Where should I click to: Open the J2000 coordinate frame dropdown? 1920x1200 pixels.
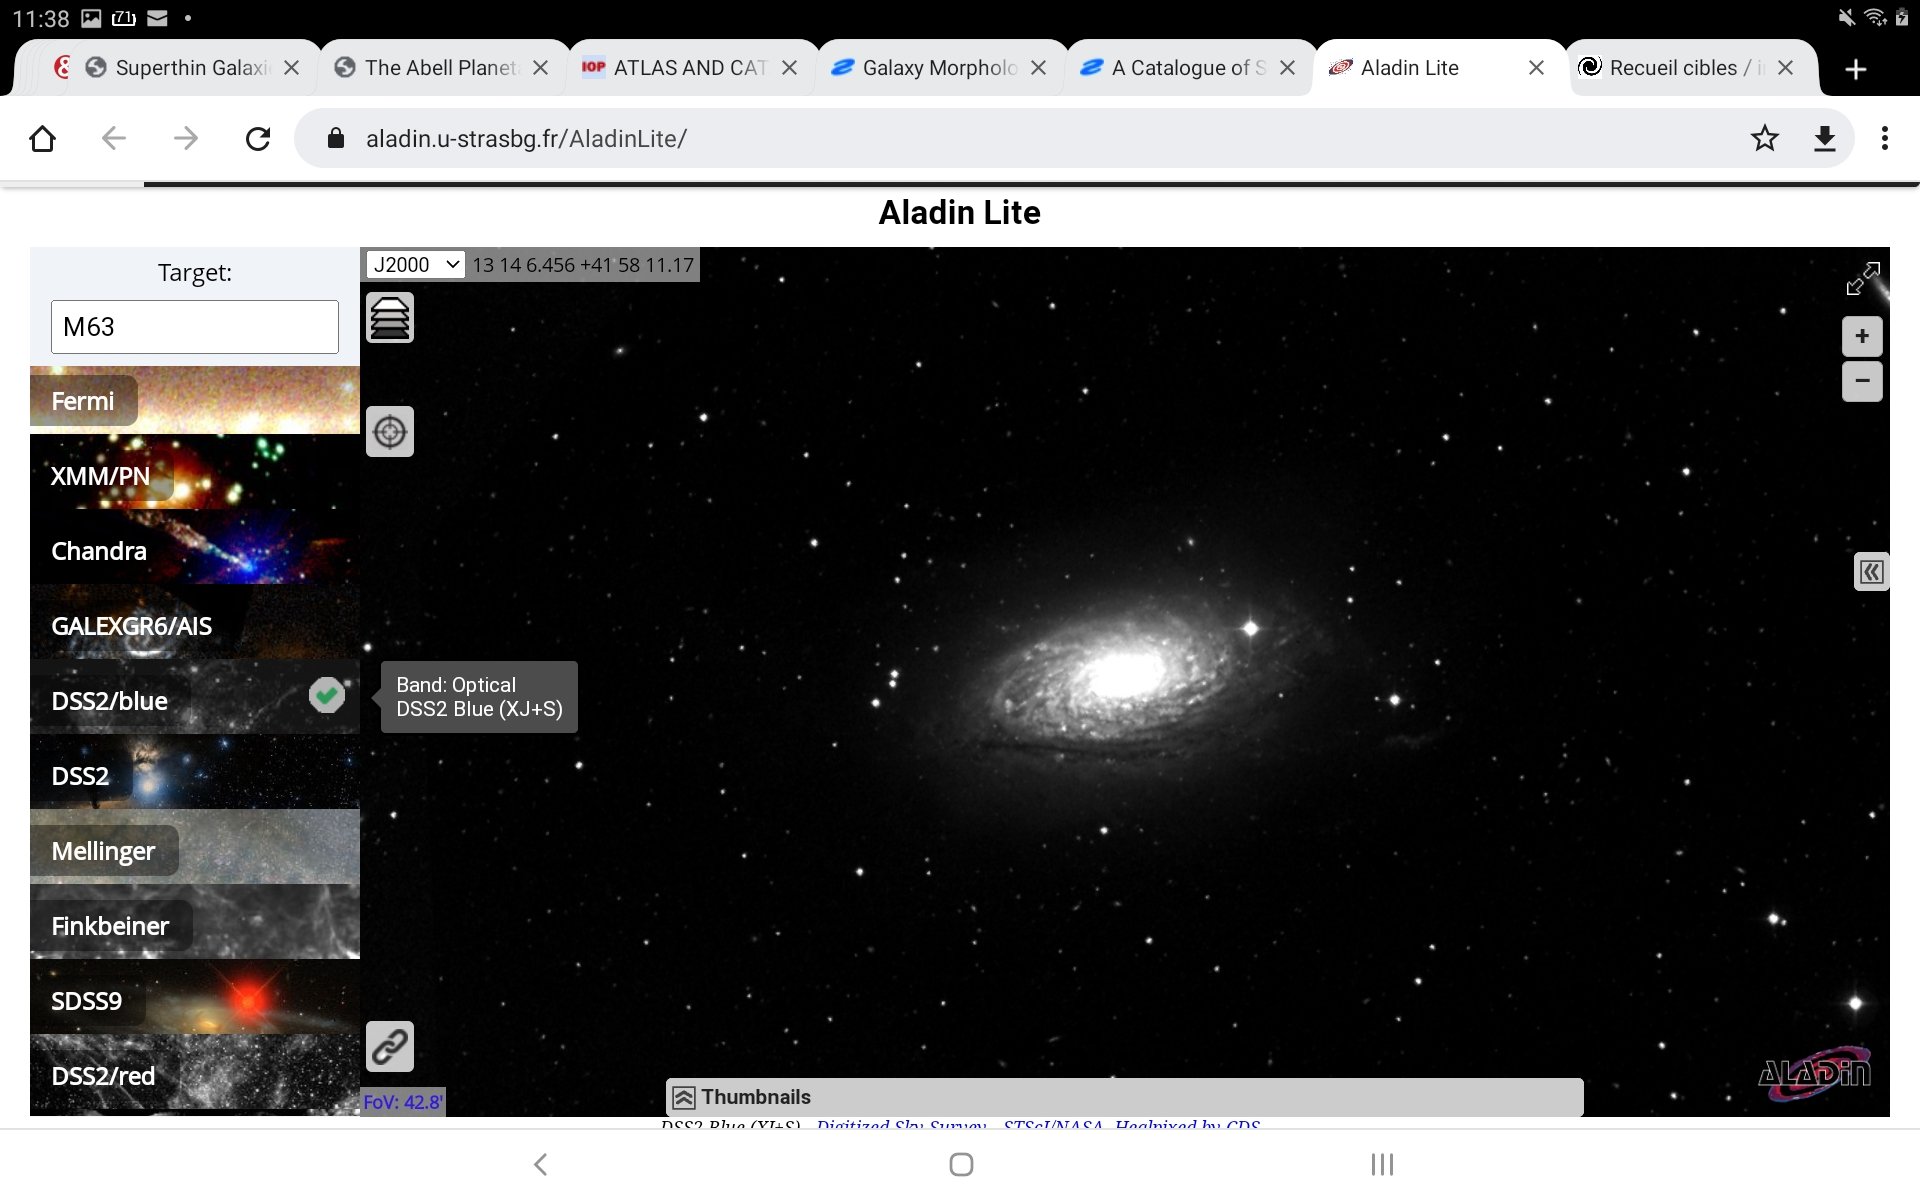click(415, 265)
